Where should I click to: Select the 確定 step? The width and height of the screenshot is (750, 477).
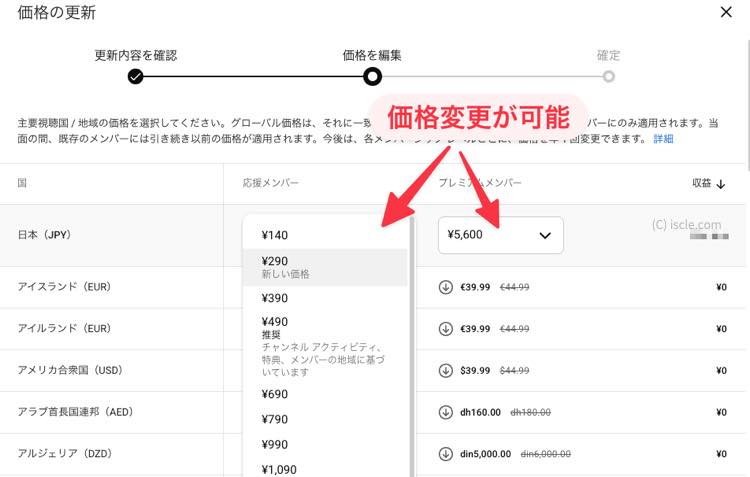pyautogui.click(x=608, y=76)
